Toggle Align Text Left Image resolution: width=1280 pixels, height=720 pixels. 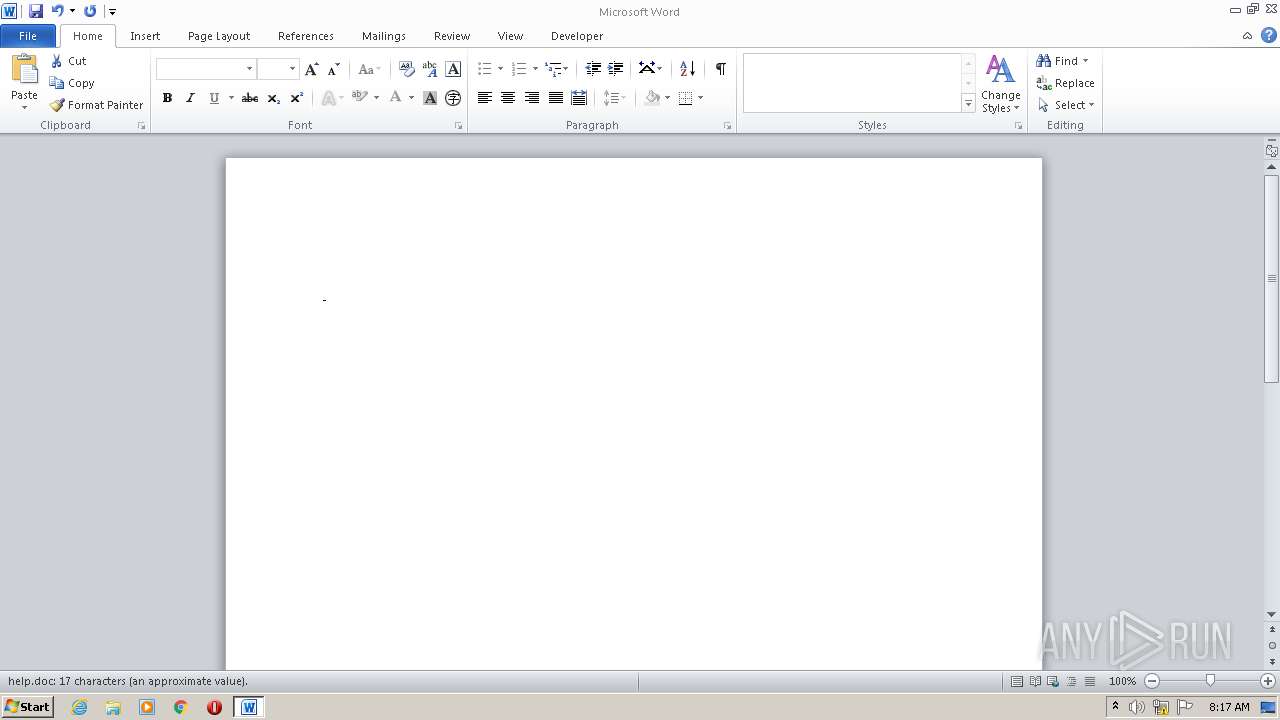point(485,98)
